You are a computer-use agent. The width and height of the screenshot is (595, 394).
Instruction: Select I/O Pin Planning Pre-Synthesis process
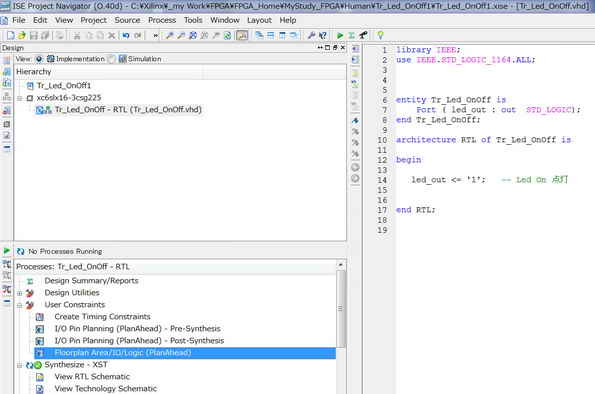(x=137, y=329)
